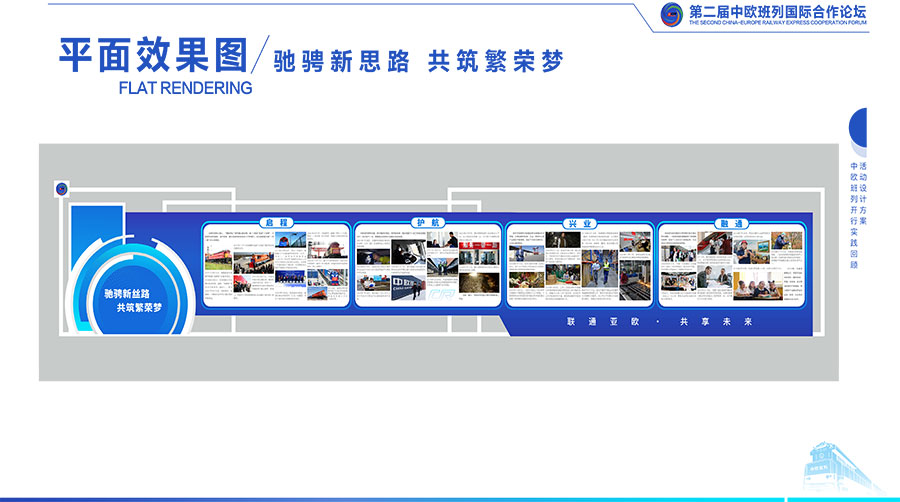Click the forum logo emblem in the header
Screen dimensions: 900x502
[x=674, y=13]
